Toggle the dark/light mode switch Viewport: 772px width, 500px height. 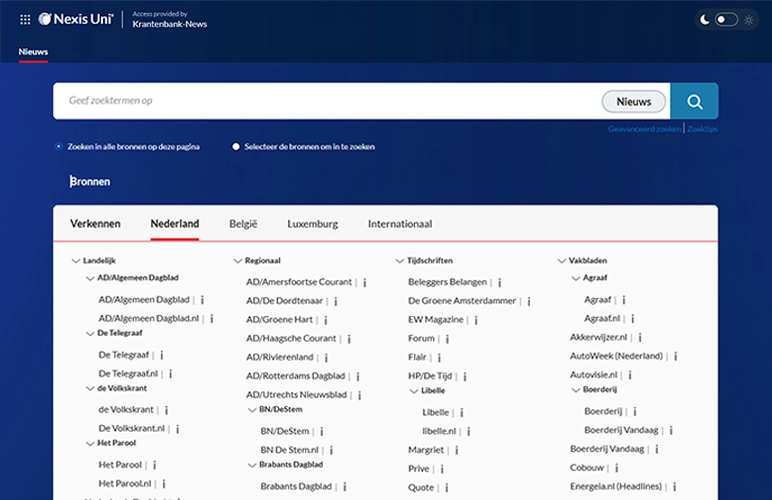tap(726, 20)
